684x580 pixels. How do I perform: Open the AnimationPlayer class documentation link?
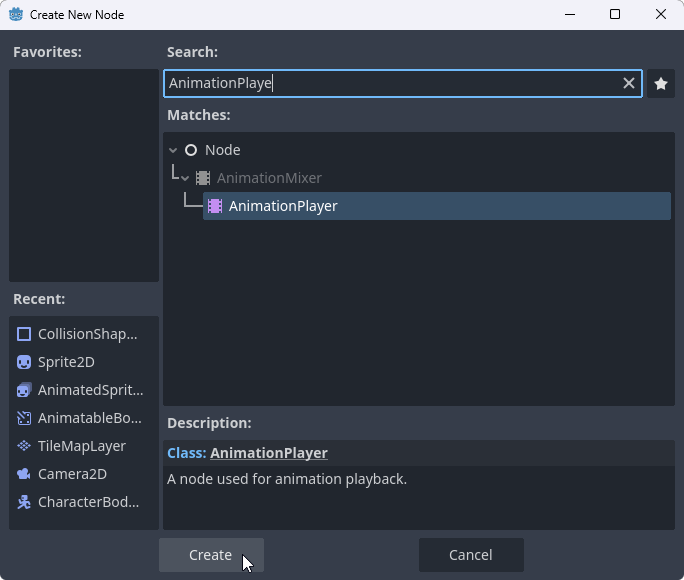[x=268, y=453]
